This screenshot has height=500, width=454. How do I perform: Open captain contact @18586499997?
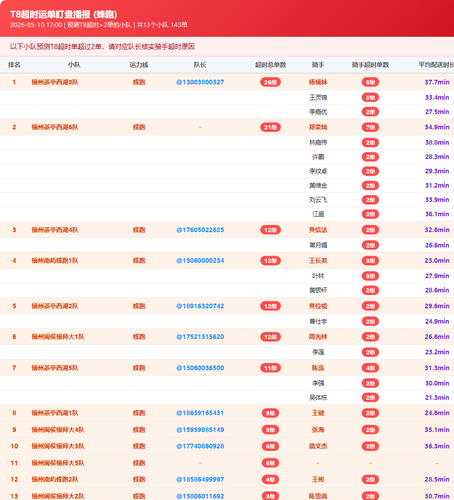(200, 479)
